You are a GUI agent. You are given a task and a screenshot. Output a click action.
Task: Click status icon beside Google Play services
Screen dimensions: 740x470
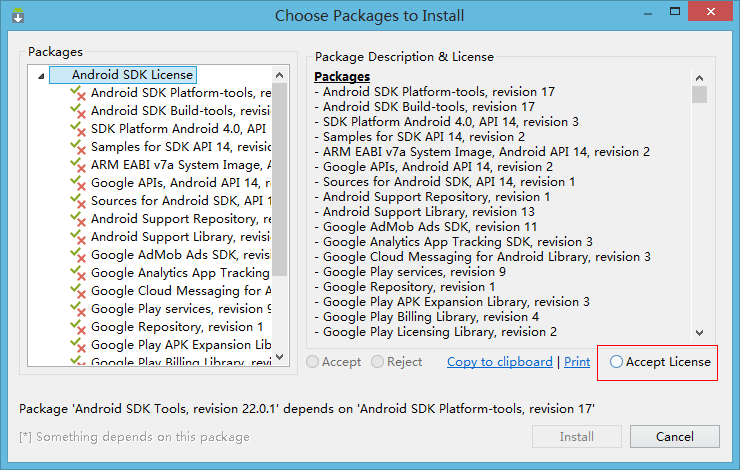pos(78,309)
